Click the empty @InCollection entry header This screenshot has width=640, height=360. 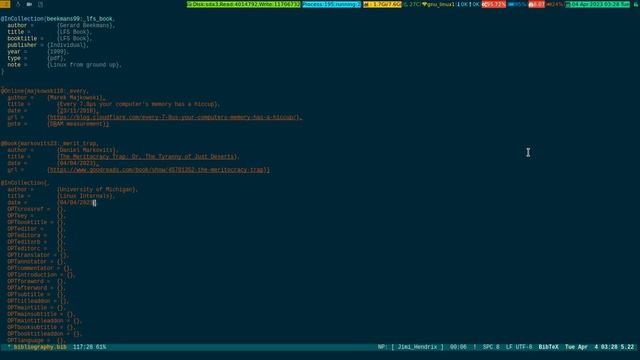(24, 183)
